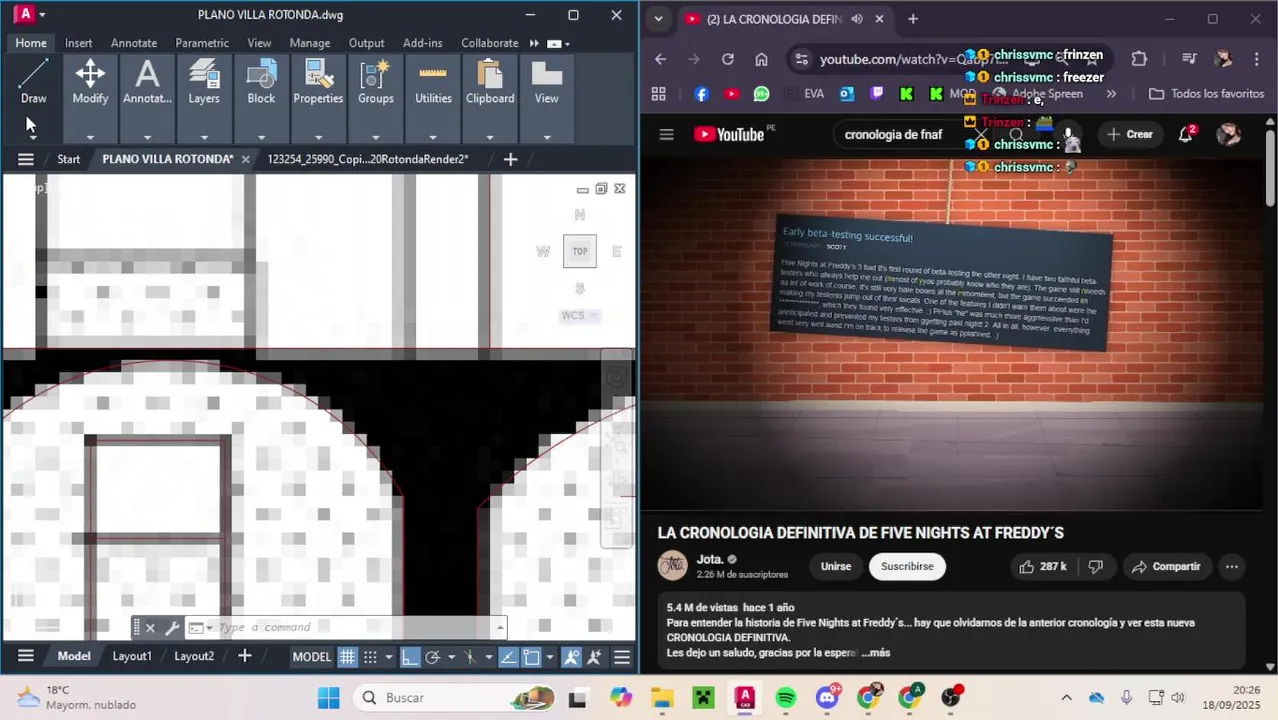
Task: Open snap mode settings dropdown arrow
Action: 388,657
